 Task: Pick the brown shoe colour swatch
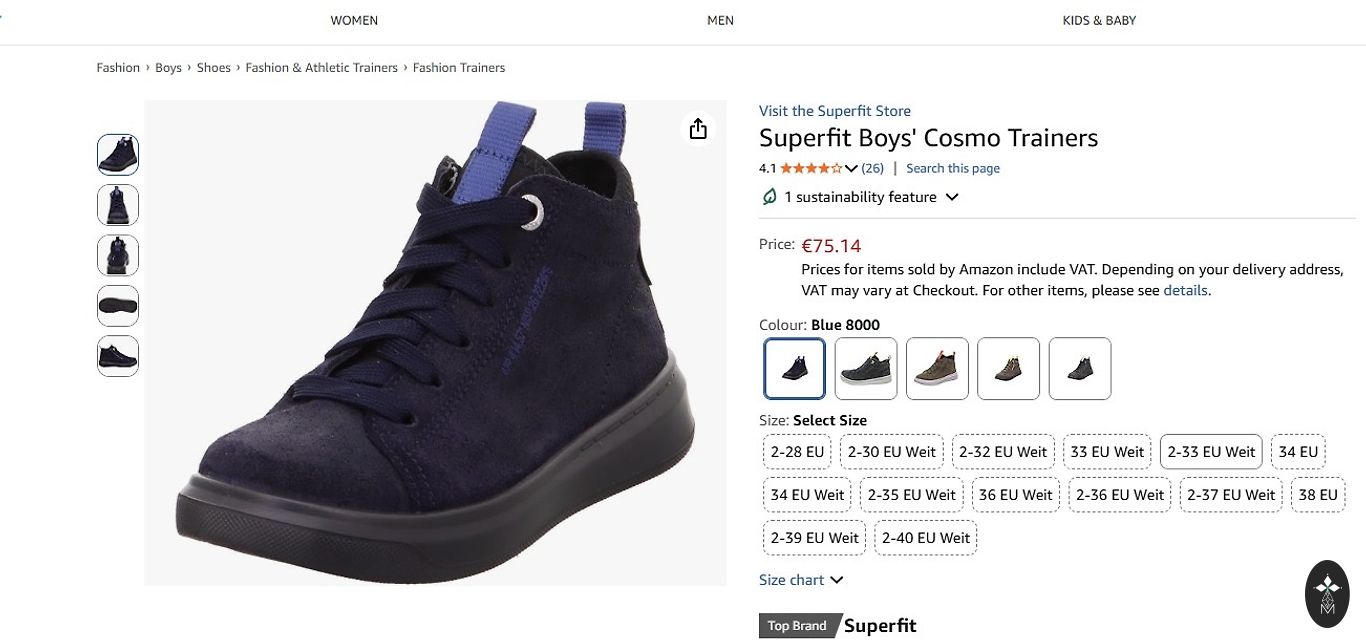[938, 369]
